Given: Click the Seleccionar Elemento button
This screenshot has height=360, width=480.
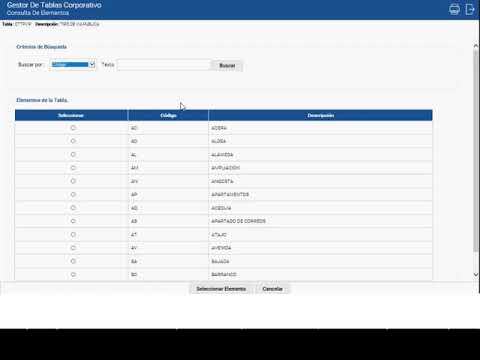Looking at the screenshot, I should coord(221,289).
